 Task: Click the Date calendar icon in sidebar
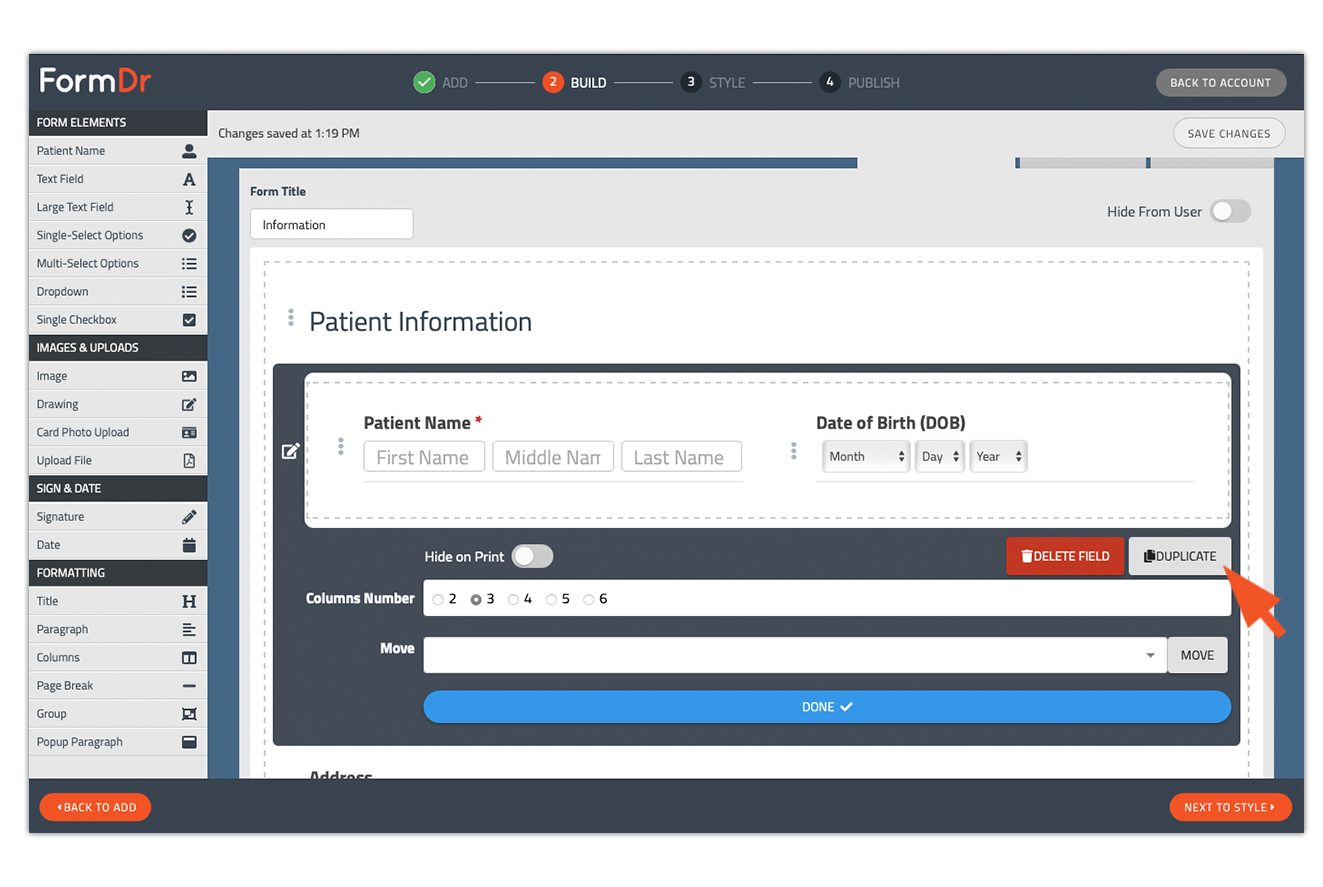click(x=189, y=545)
